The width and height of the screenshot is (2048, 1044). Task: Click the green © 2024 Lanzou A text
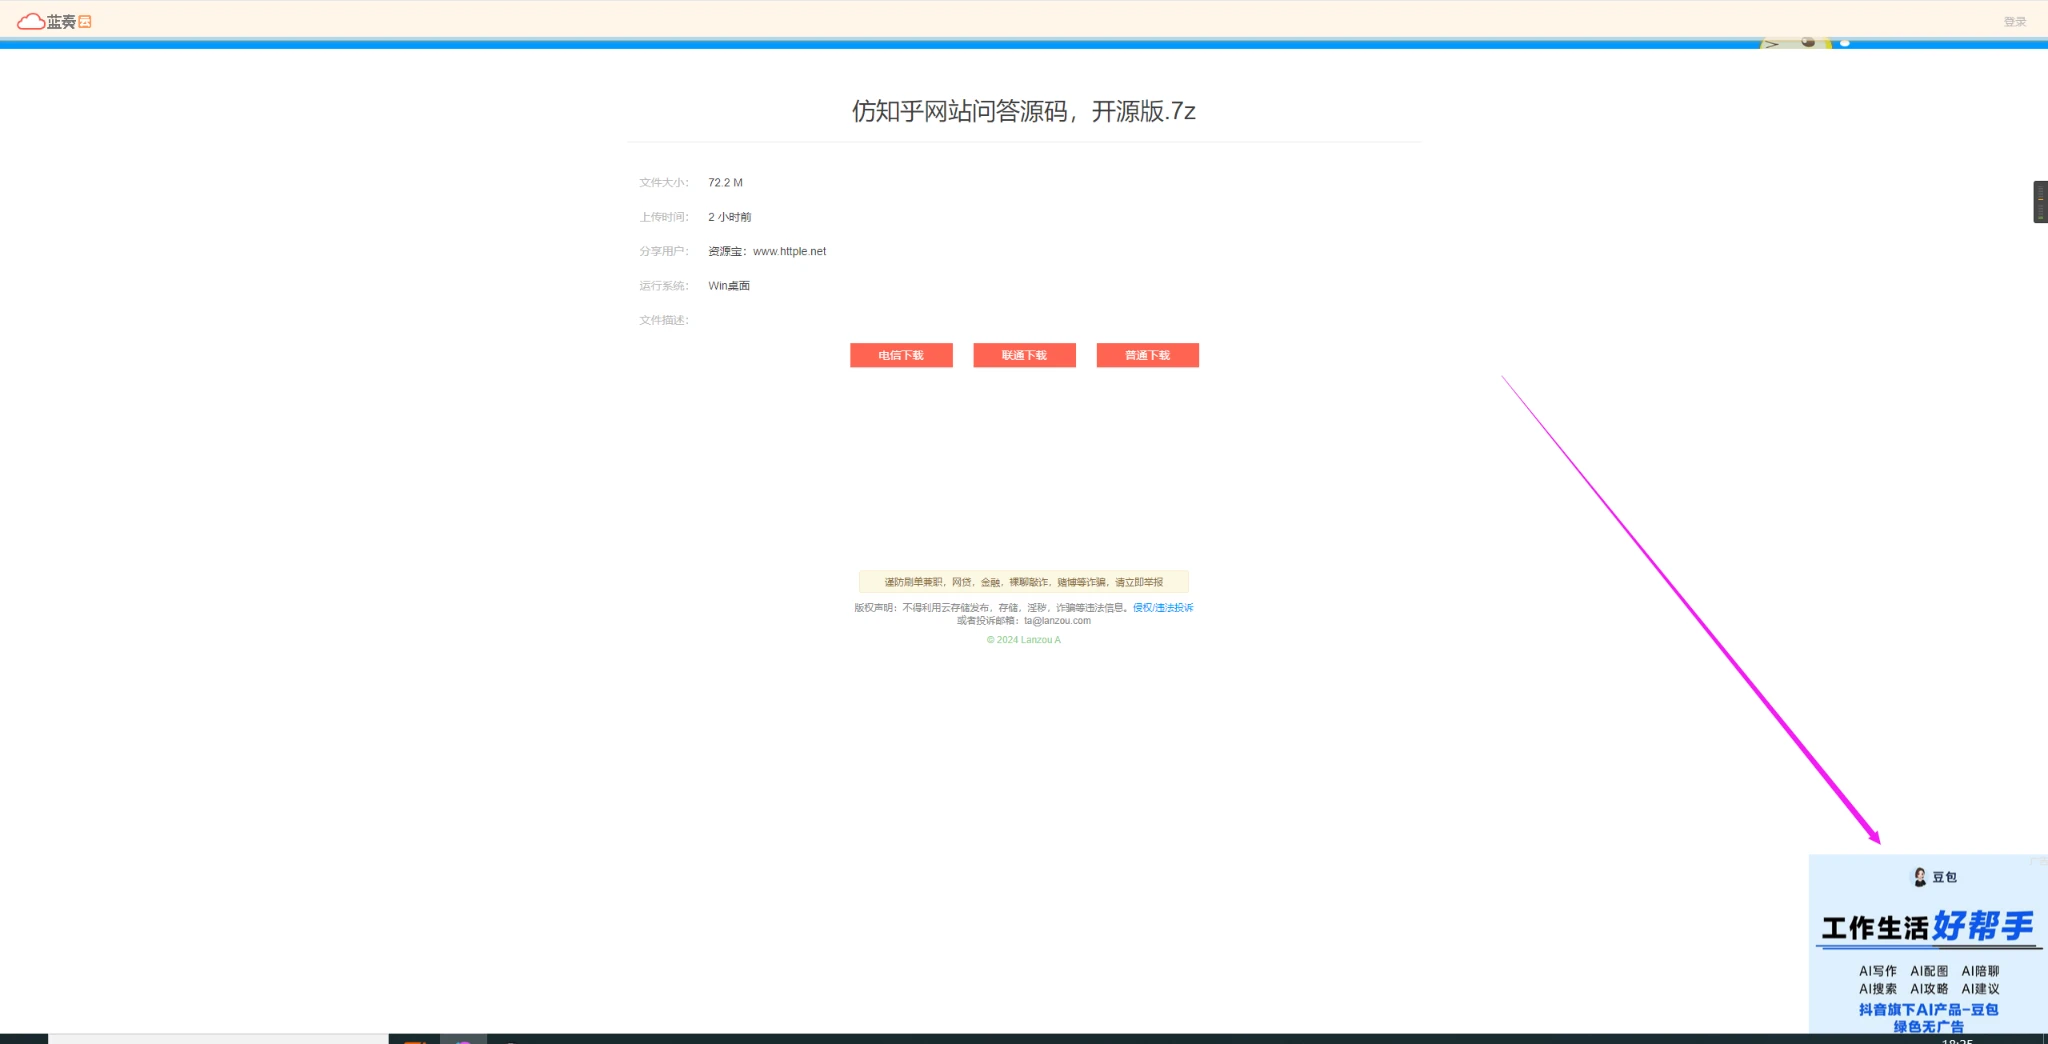point(1023,640)
